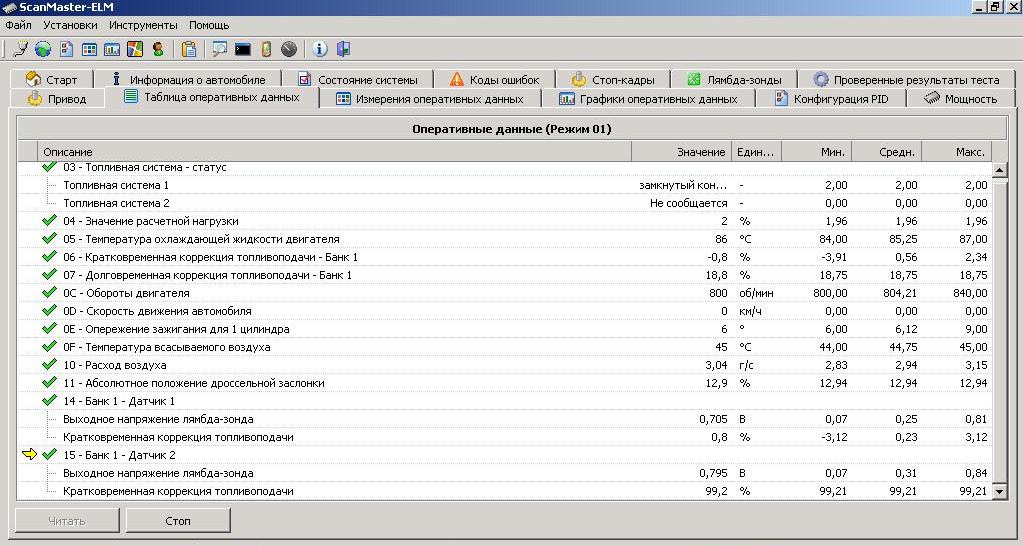Click the globe icon in the toolbar
This screenshot has width=1023, height=546.
(x=43, y=49)
